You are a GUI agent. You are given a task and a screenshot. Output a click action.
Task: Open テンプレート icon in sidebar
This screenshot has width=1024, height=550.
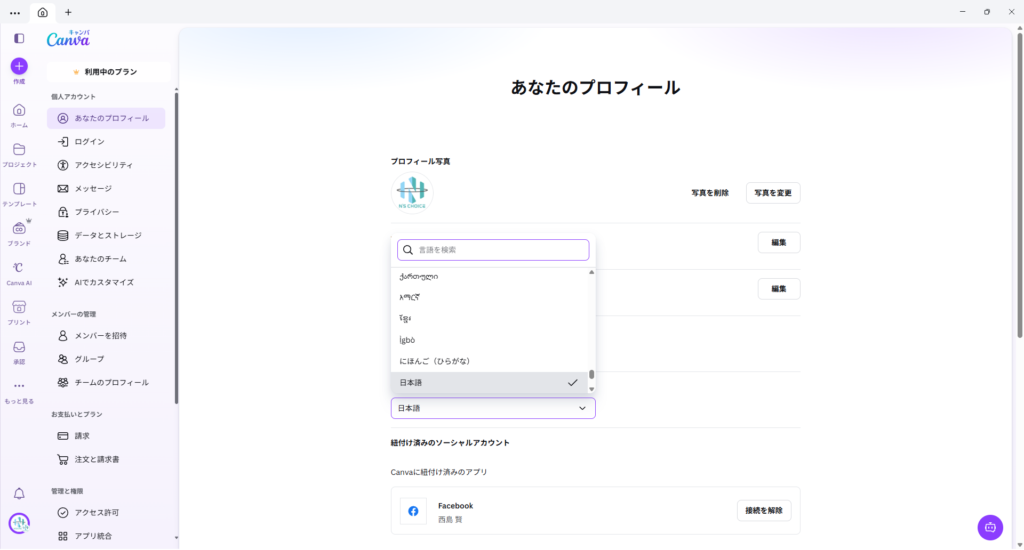(19, 189)
